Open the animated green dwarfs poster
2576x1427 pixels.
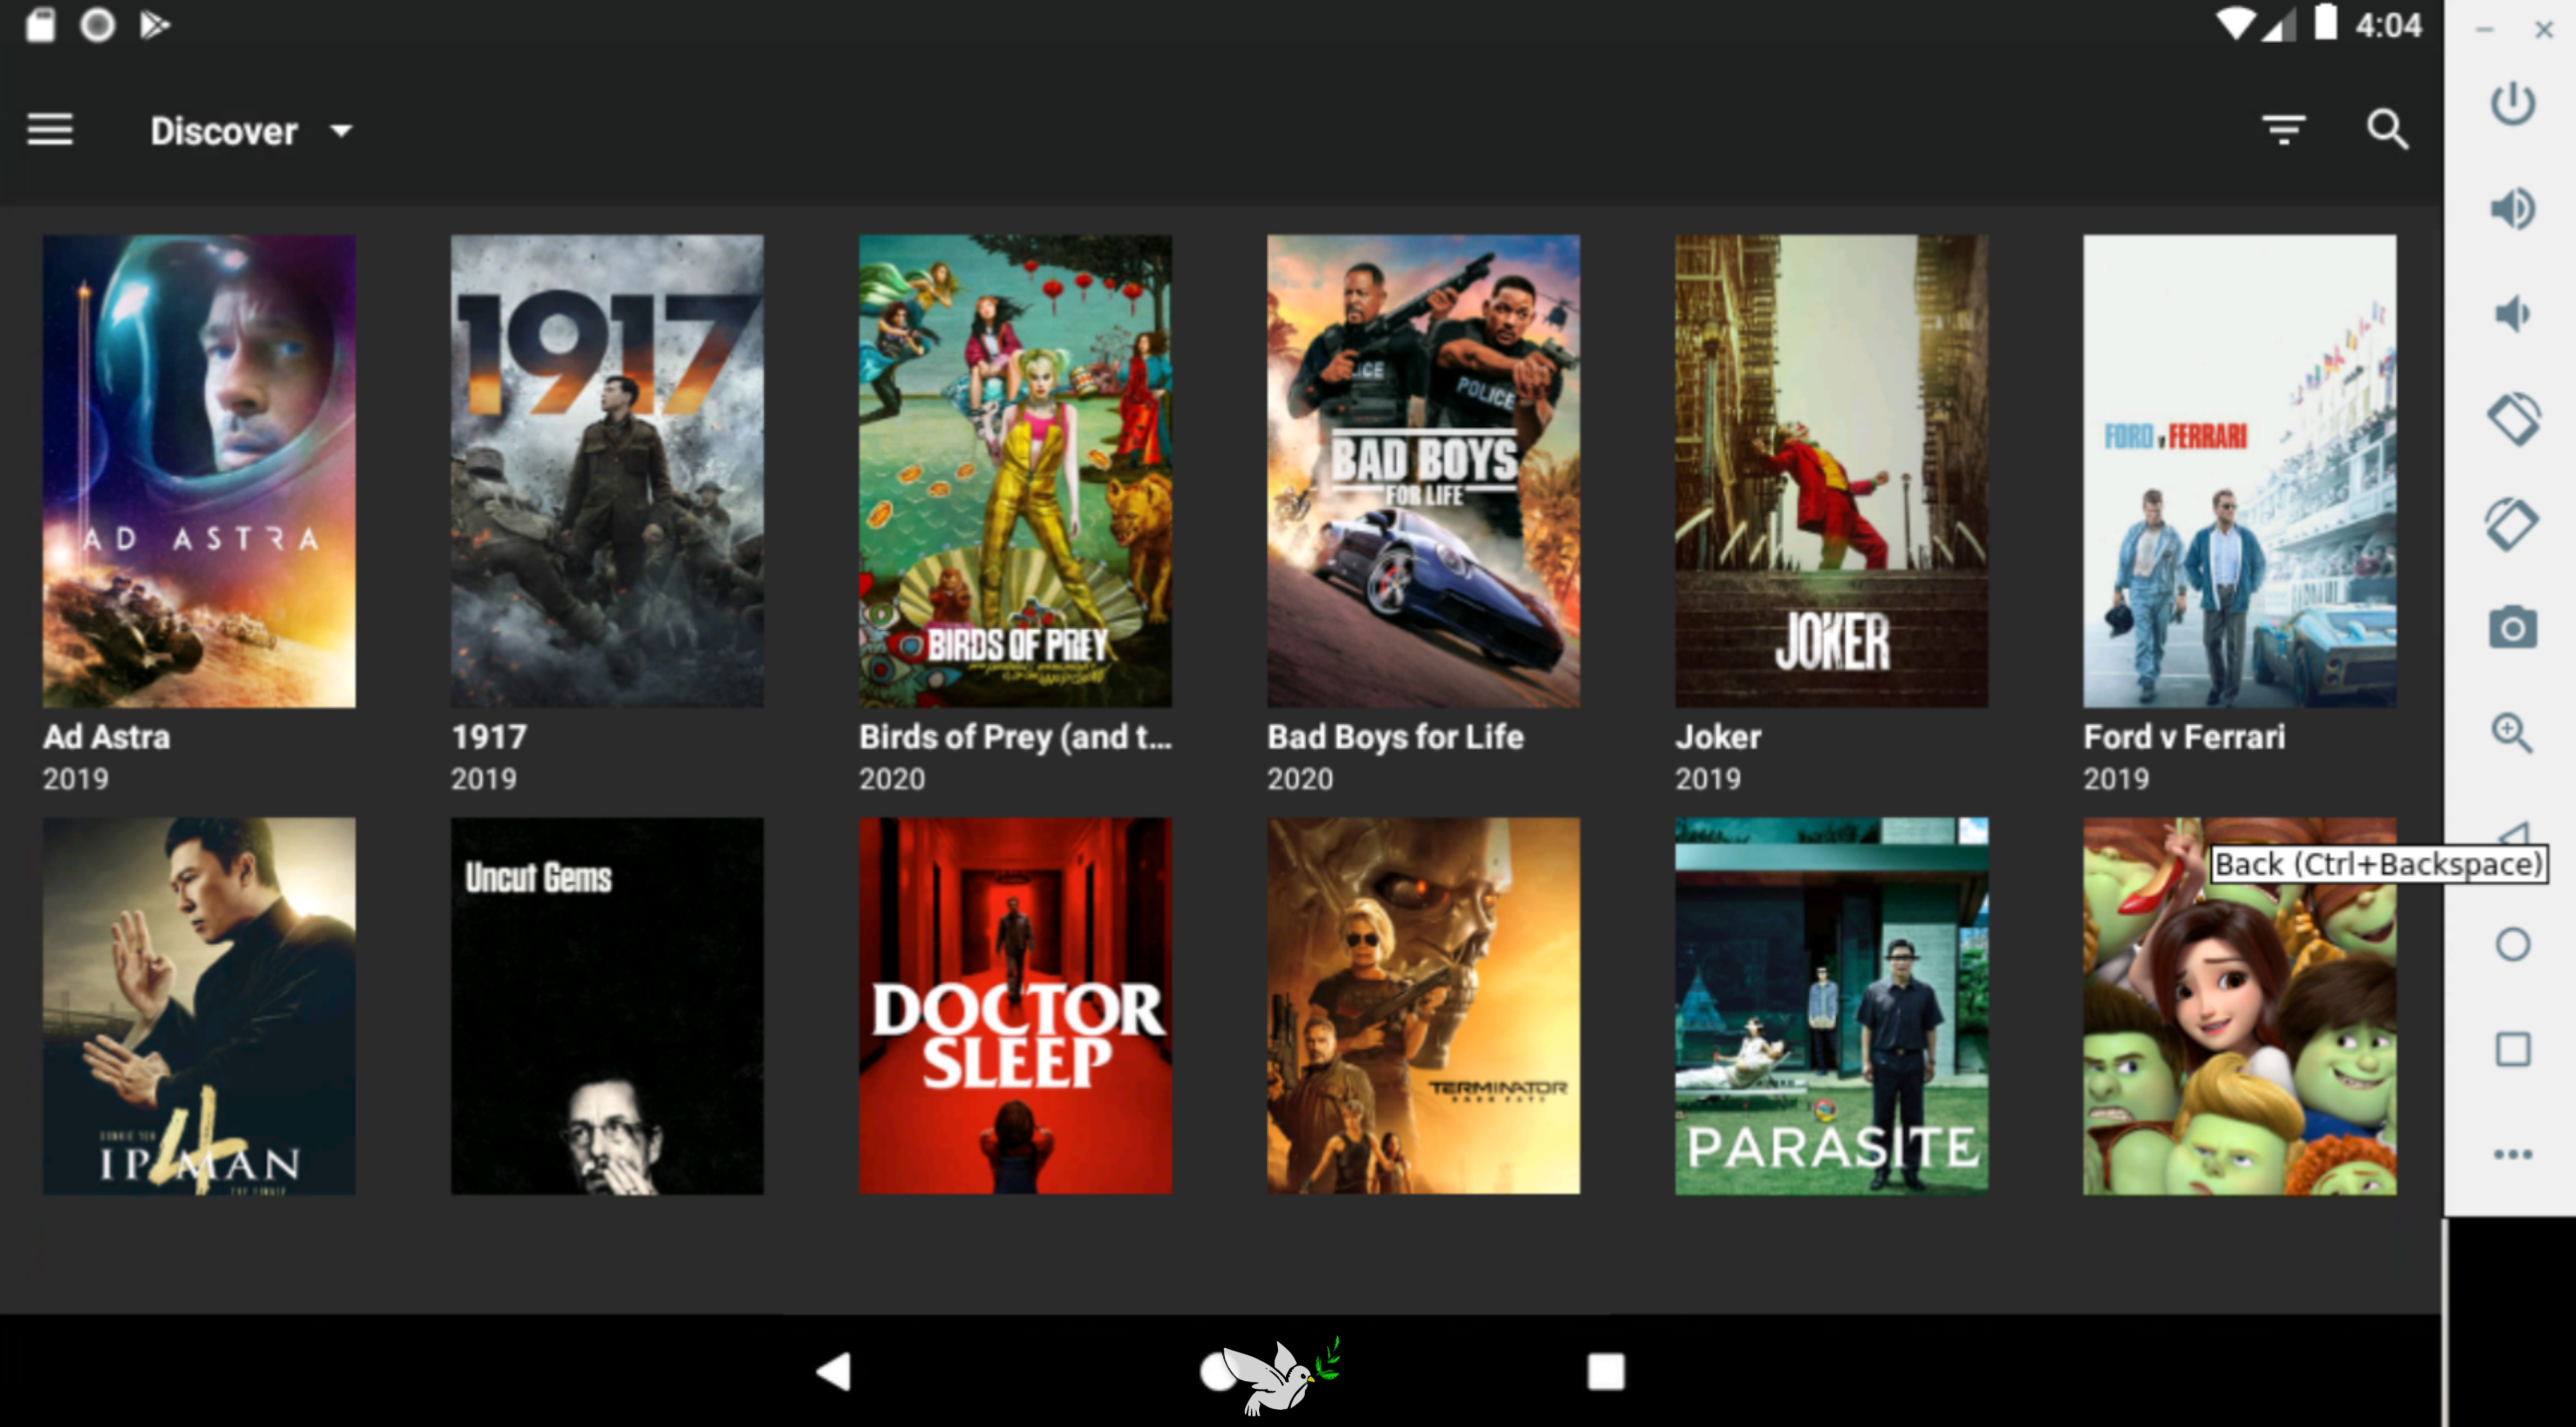tap(2239, 1006)
